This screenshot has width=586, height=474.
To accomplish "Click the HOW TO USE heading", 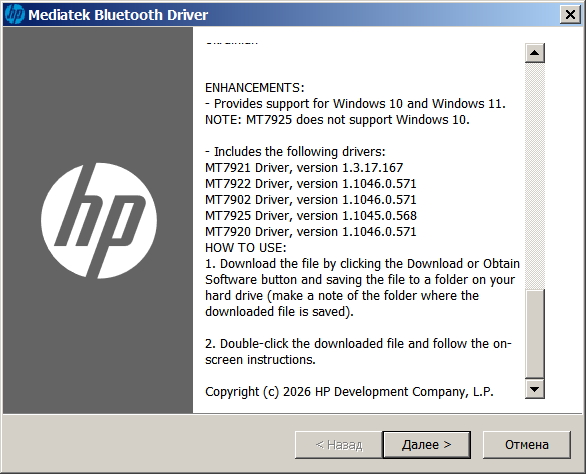I will pos(246,248).
